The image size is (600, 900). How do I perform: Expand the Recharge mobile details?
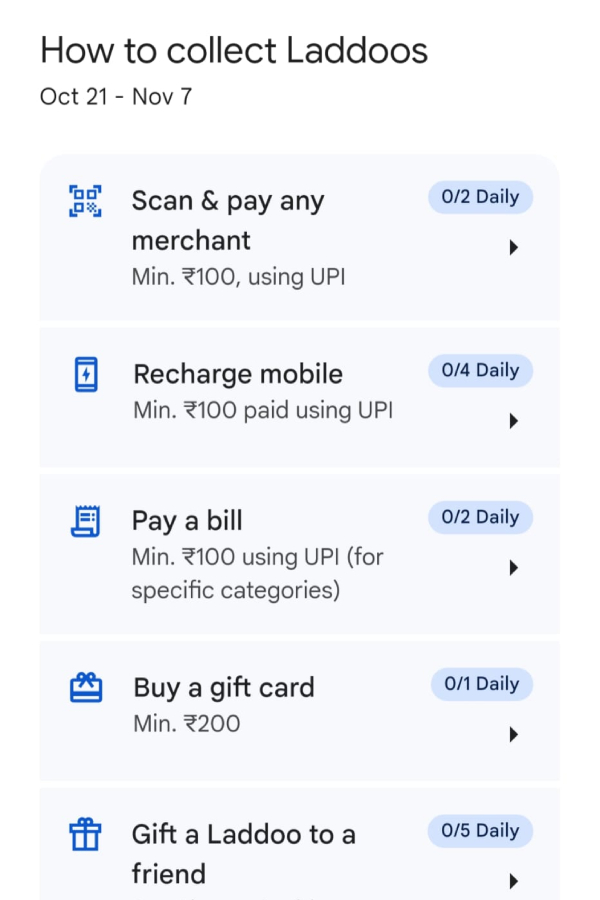click(x=514, y=420)
